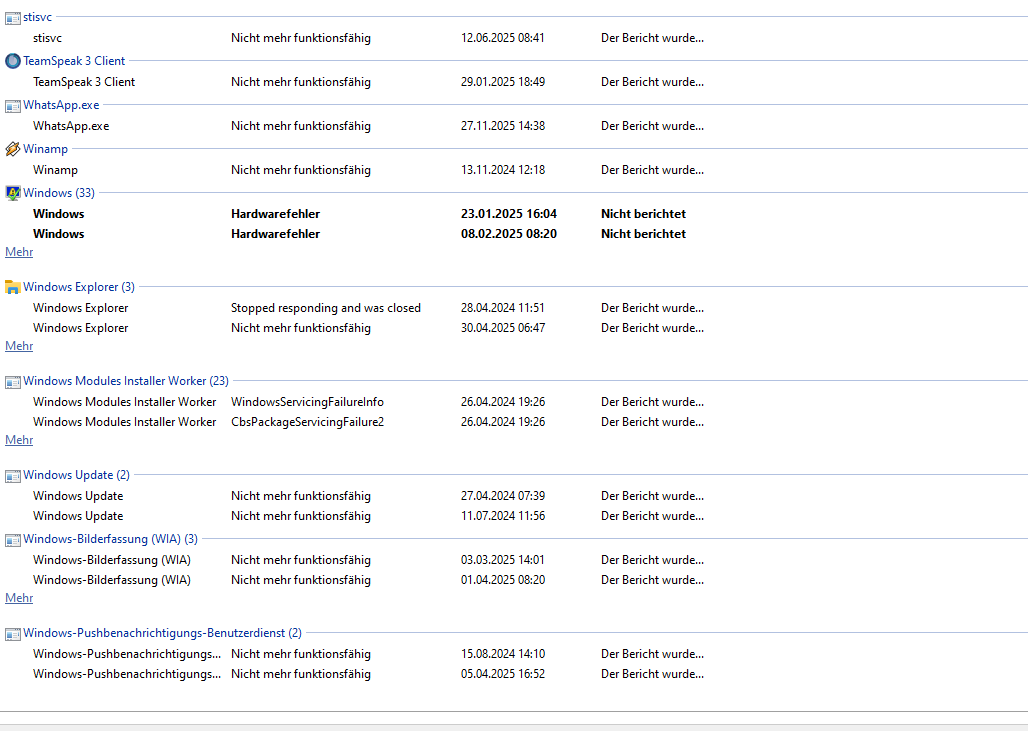This screenshot has height=731, width=1028.
Task: Click the Winamp lightning icon
Action: pyautogui.click(x=12, y=149)
